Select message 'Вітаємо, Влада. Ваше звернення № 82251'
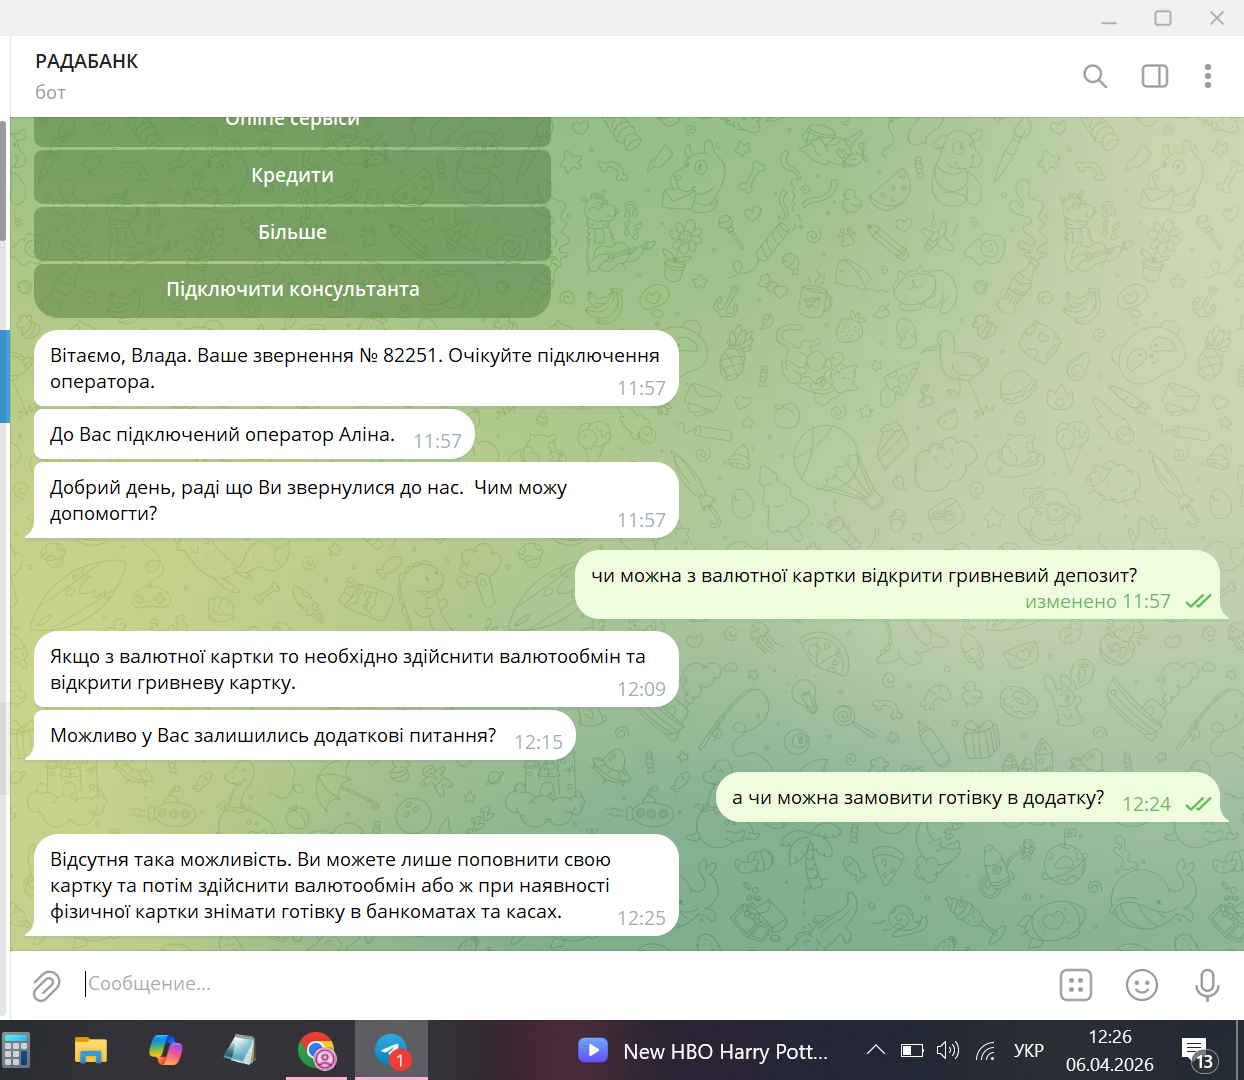Image resolution: width=1244 pixels, height=1080 pixels. click(356, 368)
